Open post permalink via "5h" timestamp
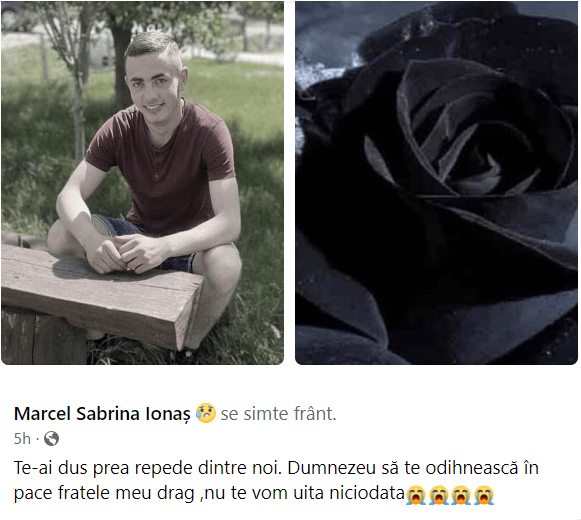This screenshot has width=581, height=520. 22,439
